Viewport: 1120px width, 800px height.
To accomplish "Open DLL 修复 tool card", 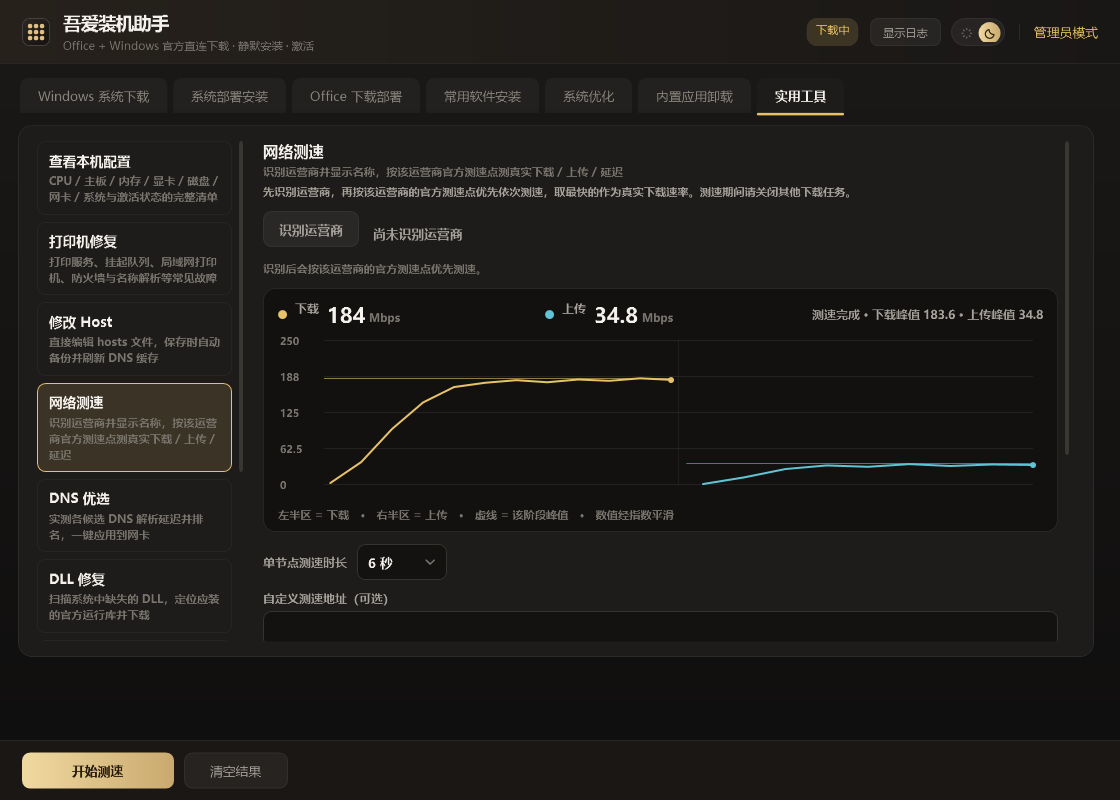I will (x=134, y=596).
